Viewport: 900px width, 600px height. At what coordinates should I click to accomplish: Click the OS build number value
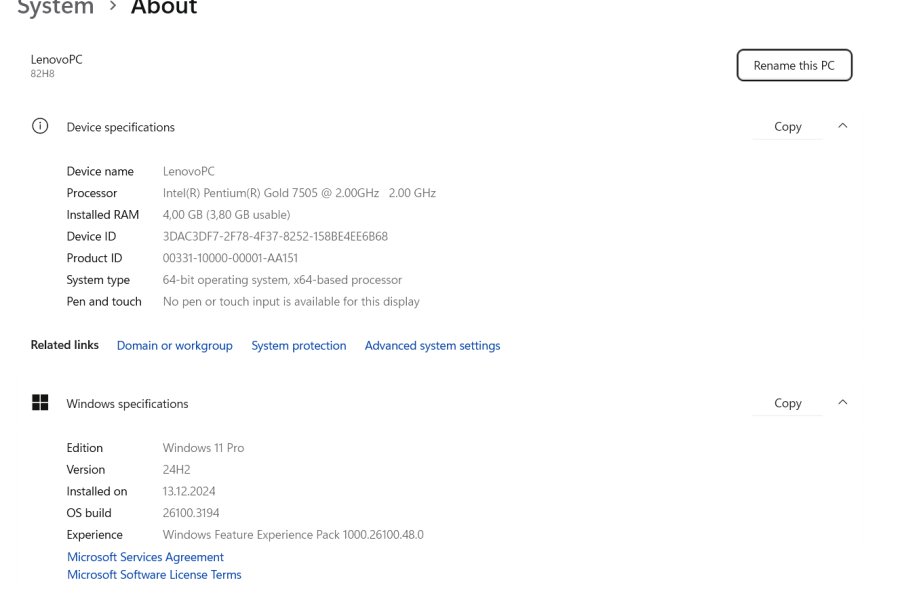[191, 513]
